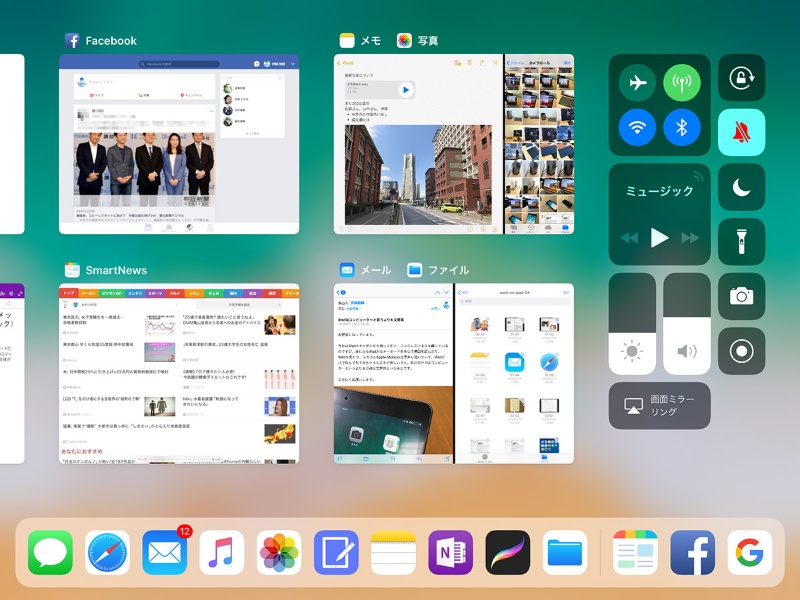Toggle the silent mode bell
This screenshot has height=600, width=800.
click(741, 133)
